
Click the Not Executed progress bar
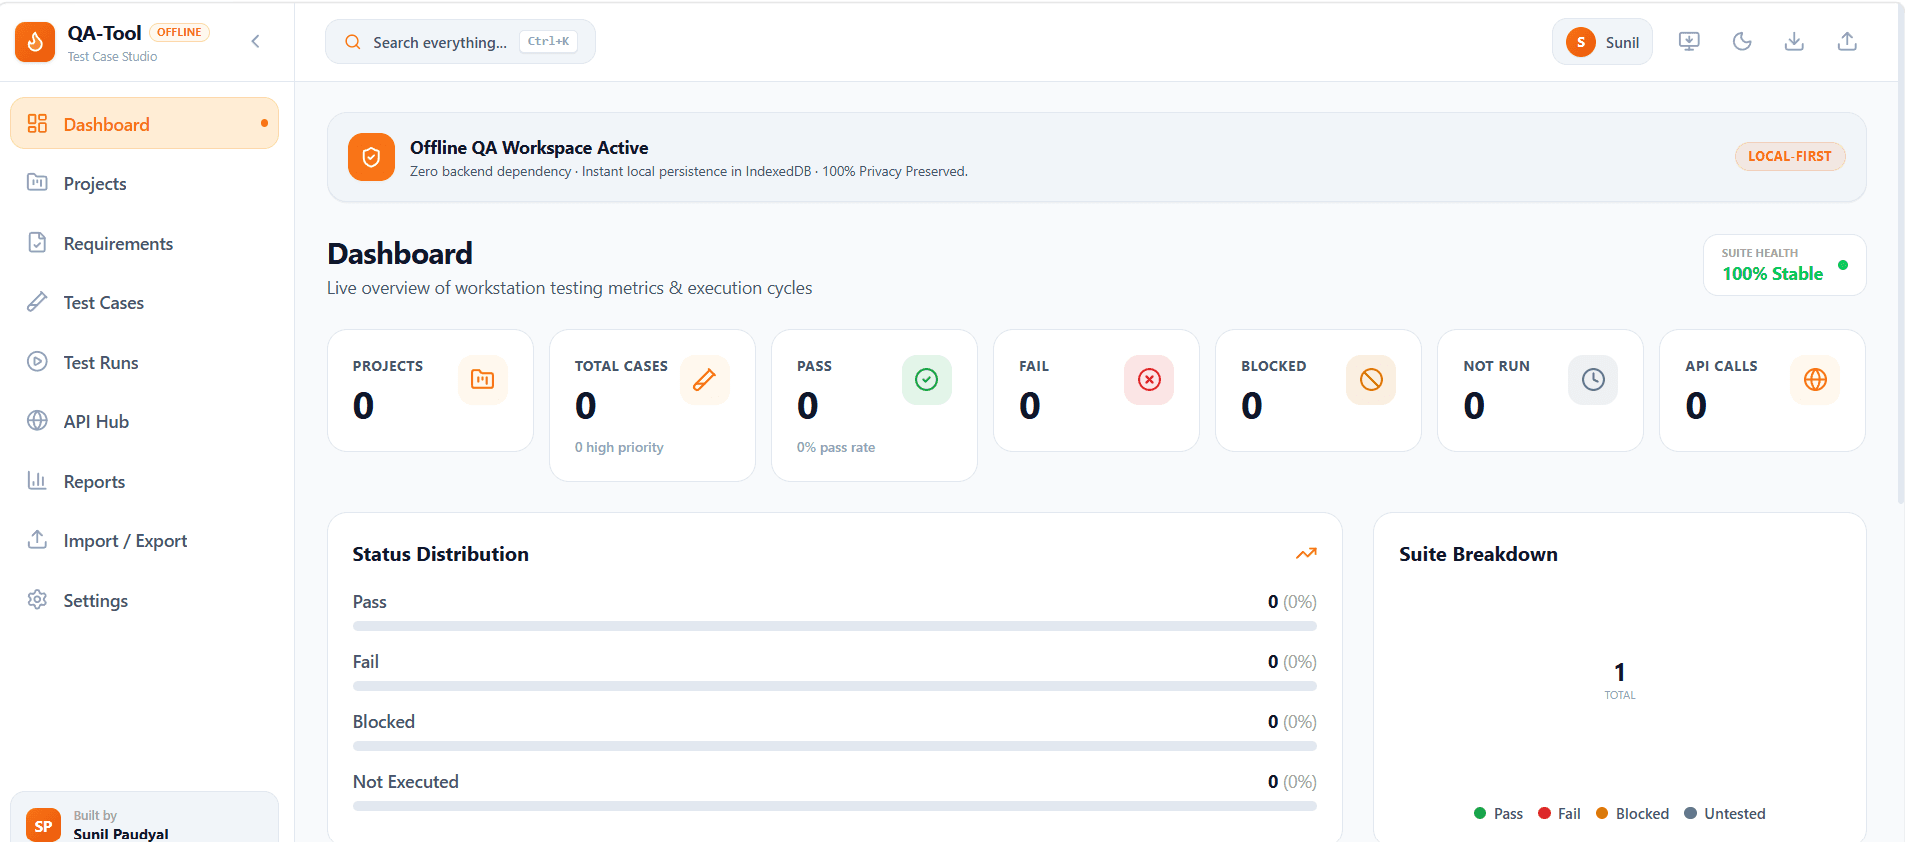[835, 806]
